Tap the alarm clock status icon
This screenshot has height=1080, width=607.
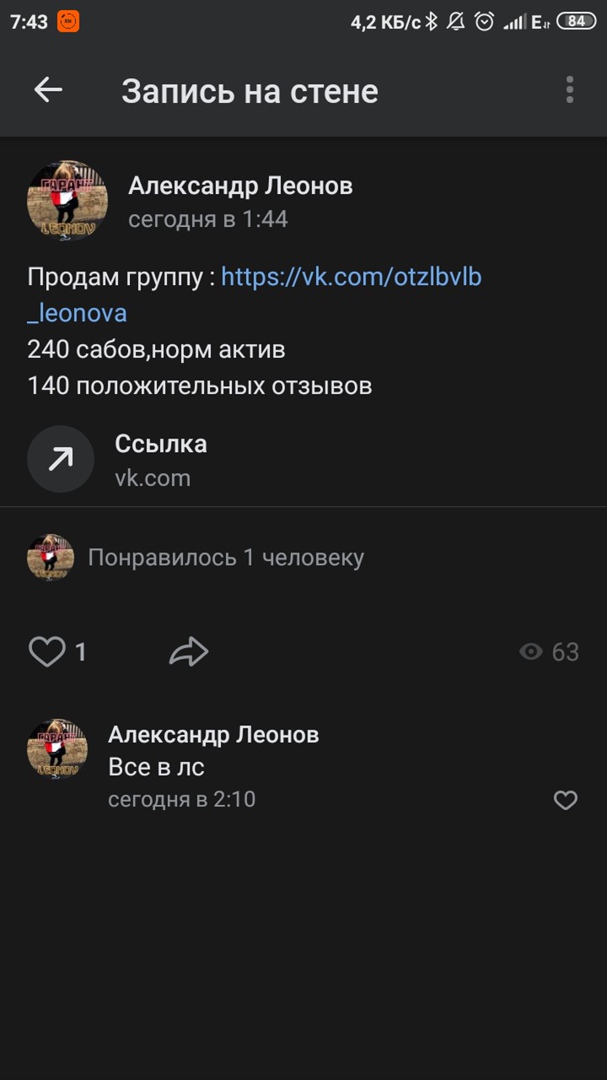pyautogui.click(x=484, y=21)
